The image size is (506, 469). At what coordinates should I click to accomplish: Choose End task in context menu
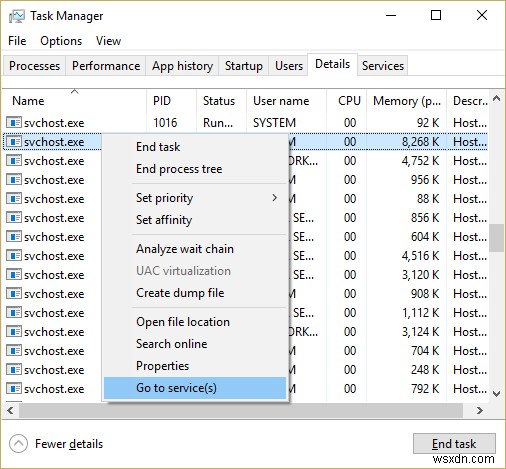[x=195, y=147]
